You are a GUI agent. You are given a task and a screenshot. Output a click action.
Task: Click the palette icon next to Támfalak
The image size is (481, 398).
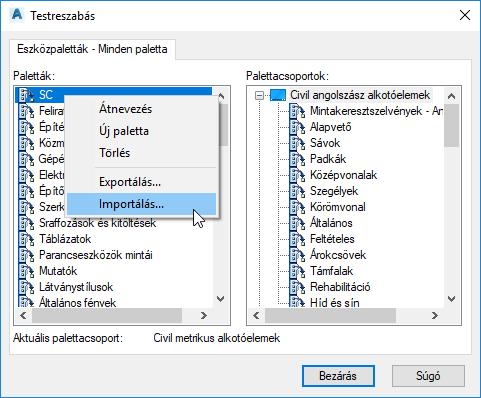(297, 271)
